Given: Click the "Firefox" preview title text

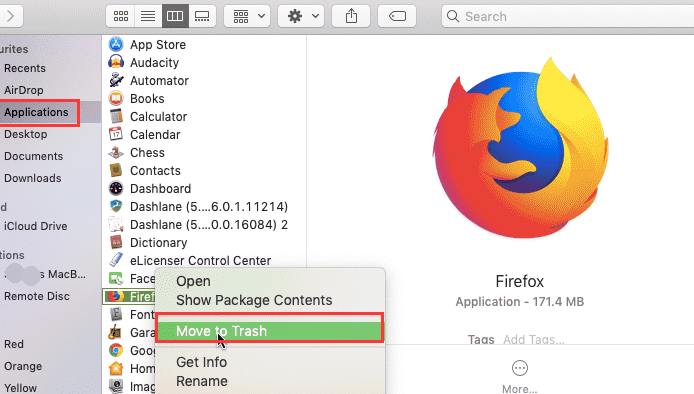Looking at the screenshot, I should click(520, 282).
